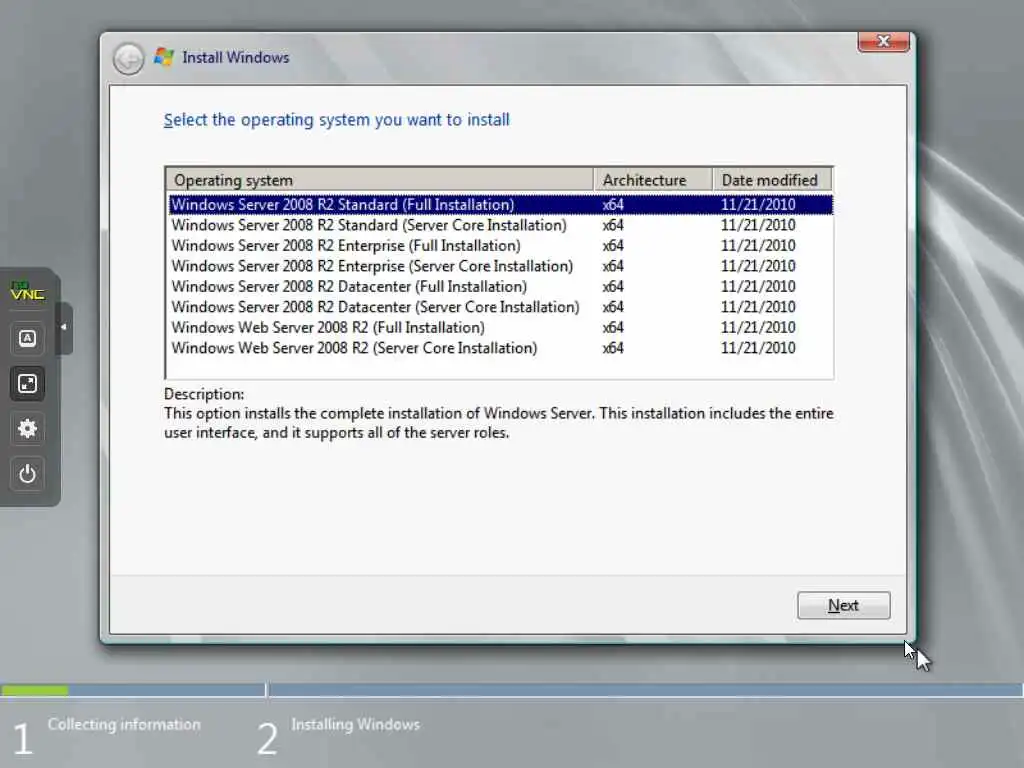Select Windows Server 2008 R2 Datacenter (Server Core Installation)
This screenshot has height=768, width=1024.
500,307
